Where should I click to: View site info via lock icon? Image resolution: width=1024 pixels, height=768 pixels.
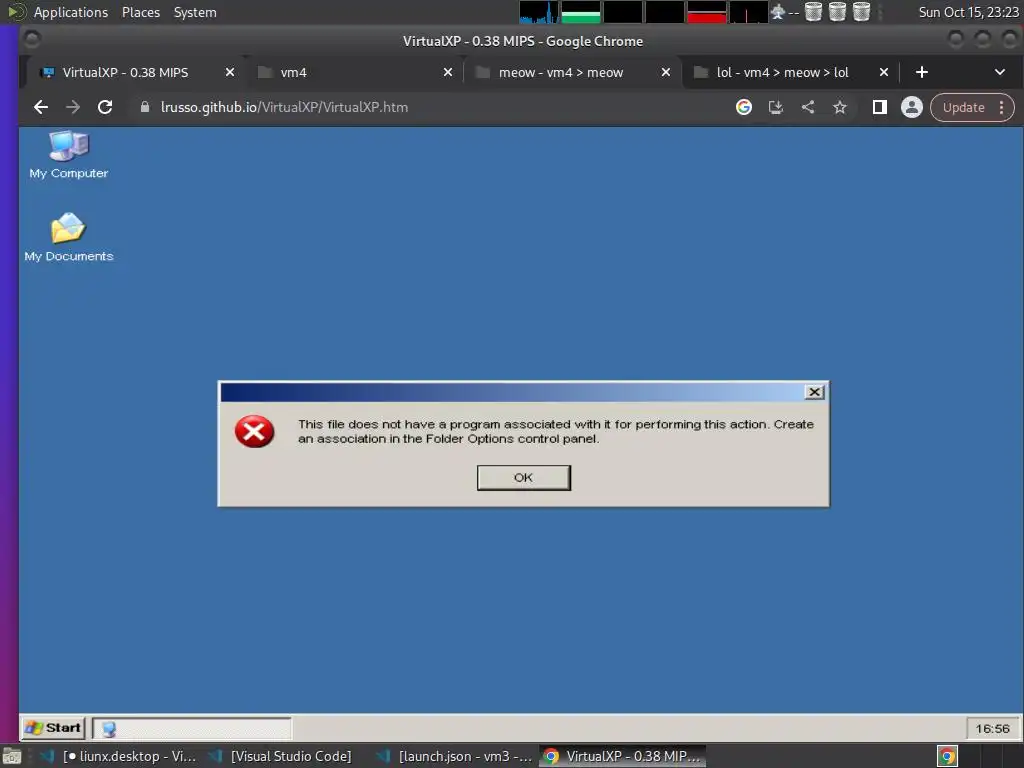click(144, 107)
